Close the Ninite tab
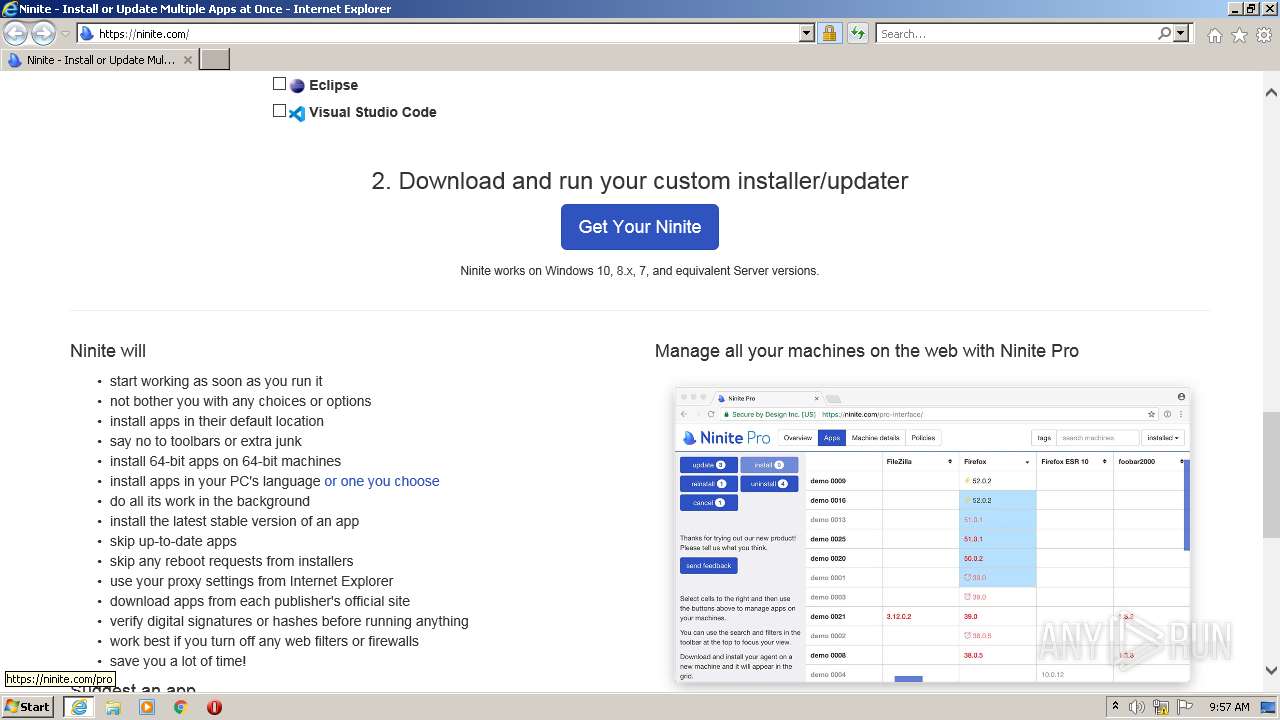1280x720 pixels. [188, 60]
